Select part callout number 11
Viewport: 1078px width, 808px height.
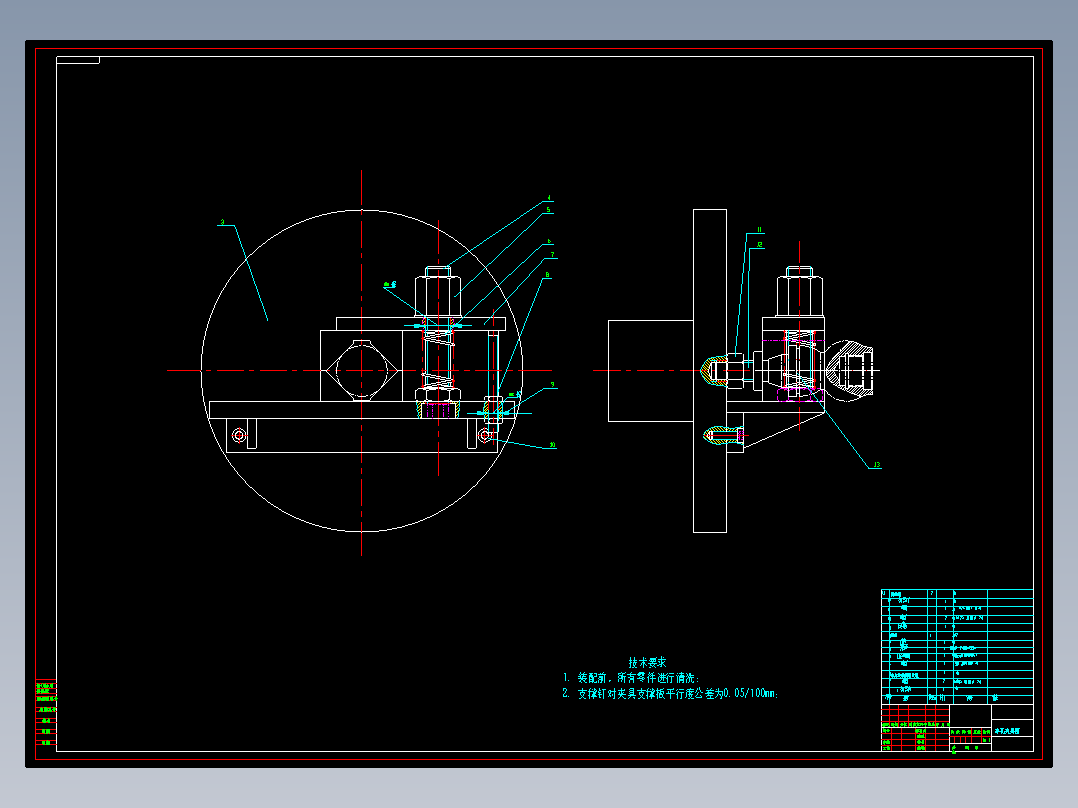(x=759, y=230)
